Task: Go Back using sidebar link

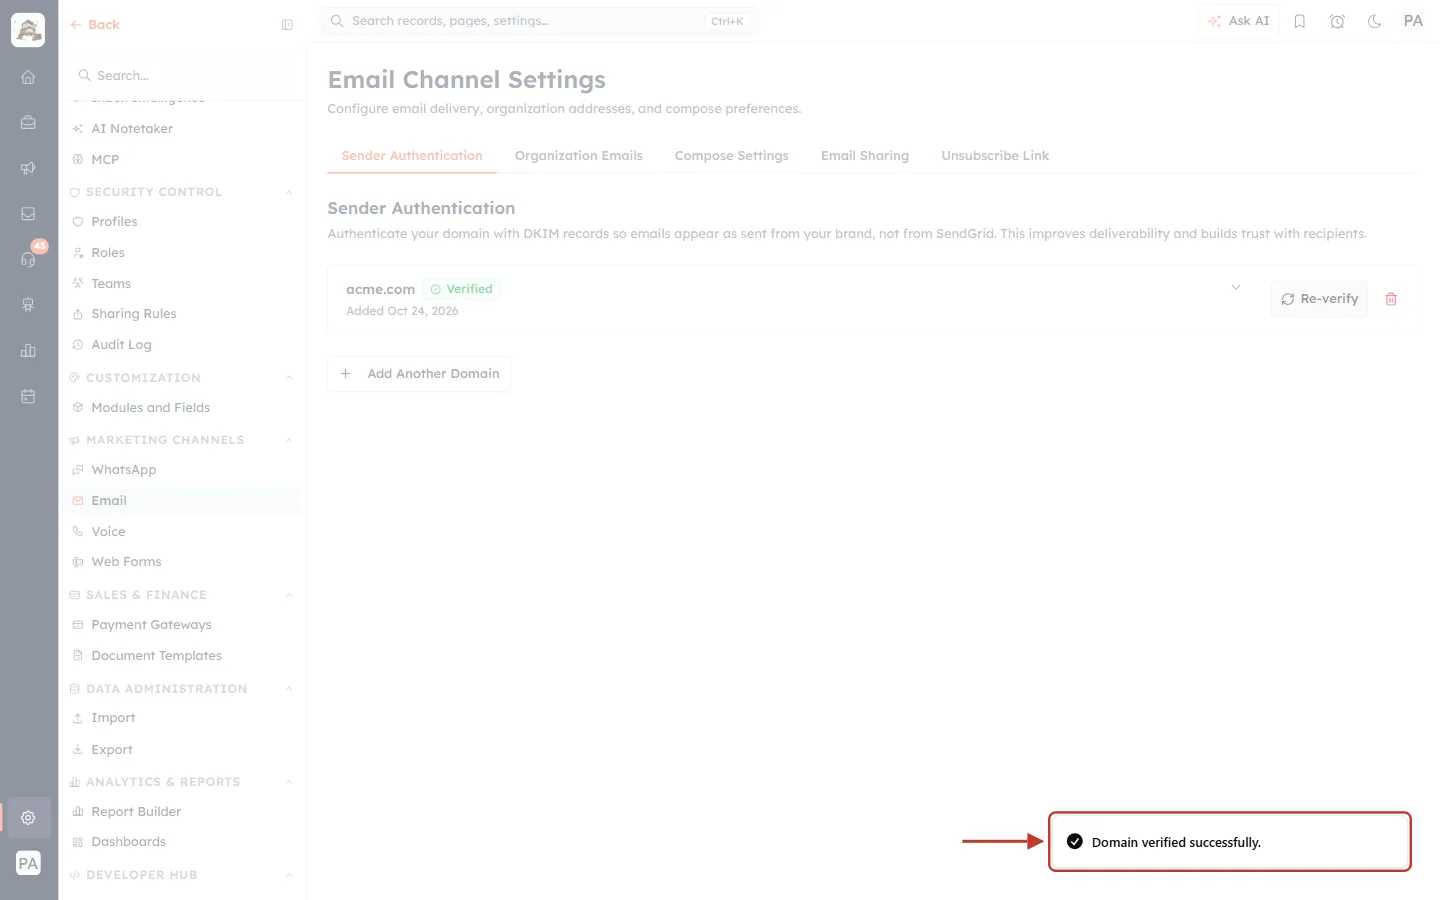Action: coord(95,25)
